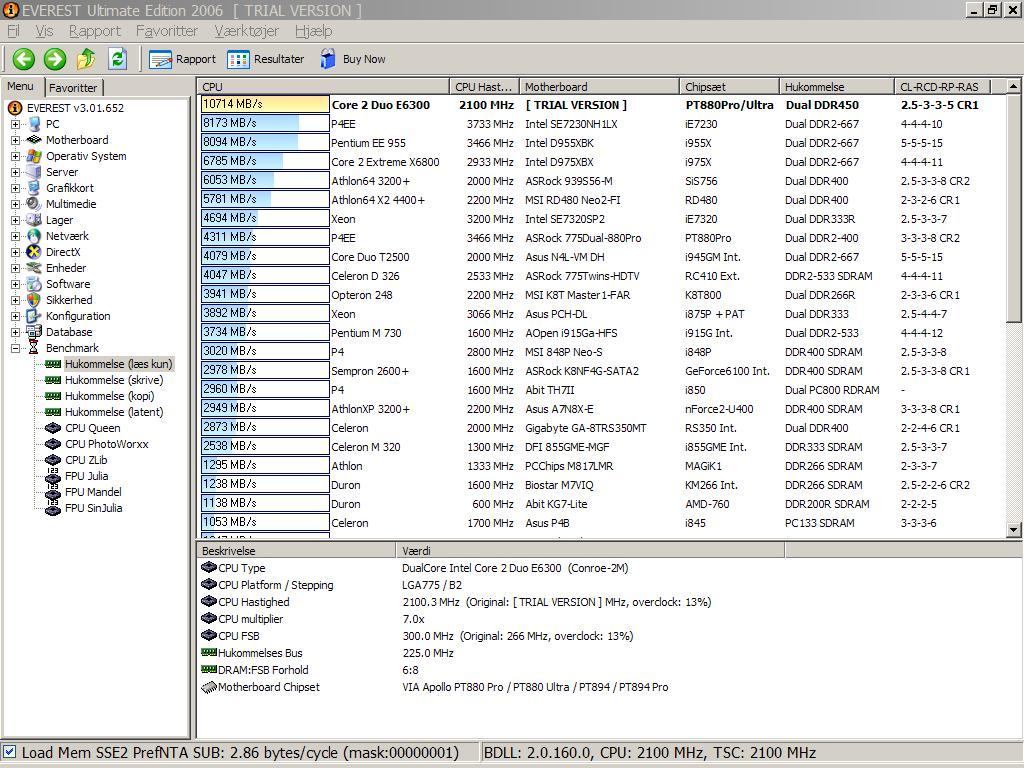Open the Værktøjer menu
This screenshot has width=1024, height=768.
point(246,31)
